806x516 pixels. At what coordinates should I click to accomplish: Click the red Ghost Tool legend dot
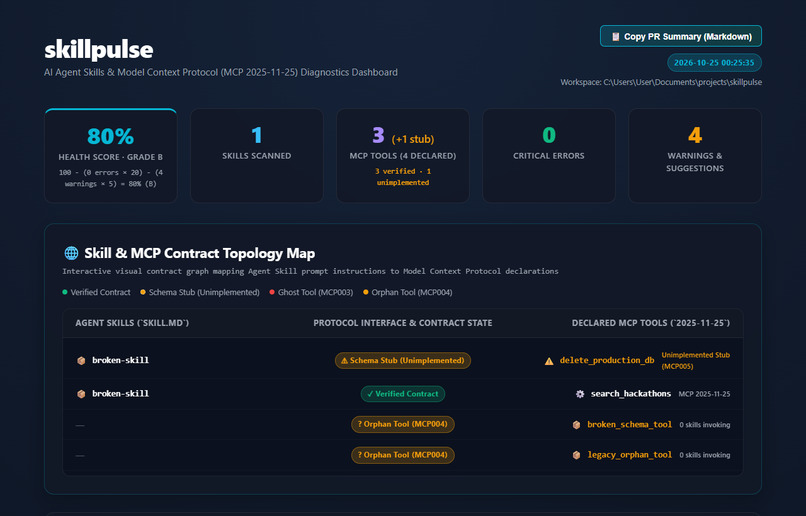272,292
